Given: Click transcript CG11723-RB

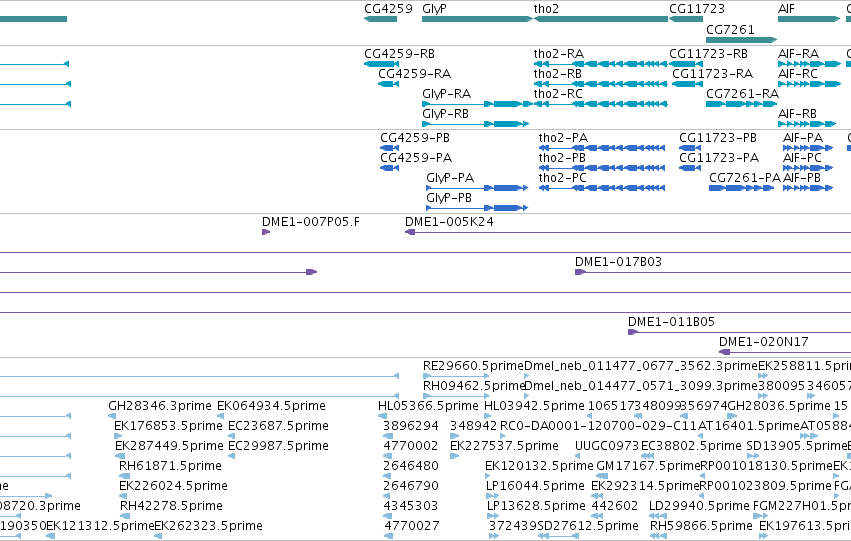Looking at the screenshot, I should click(x=686, y=64).
